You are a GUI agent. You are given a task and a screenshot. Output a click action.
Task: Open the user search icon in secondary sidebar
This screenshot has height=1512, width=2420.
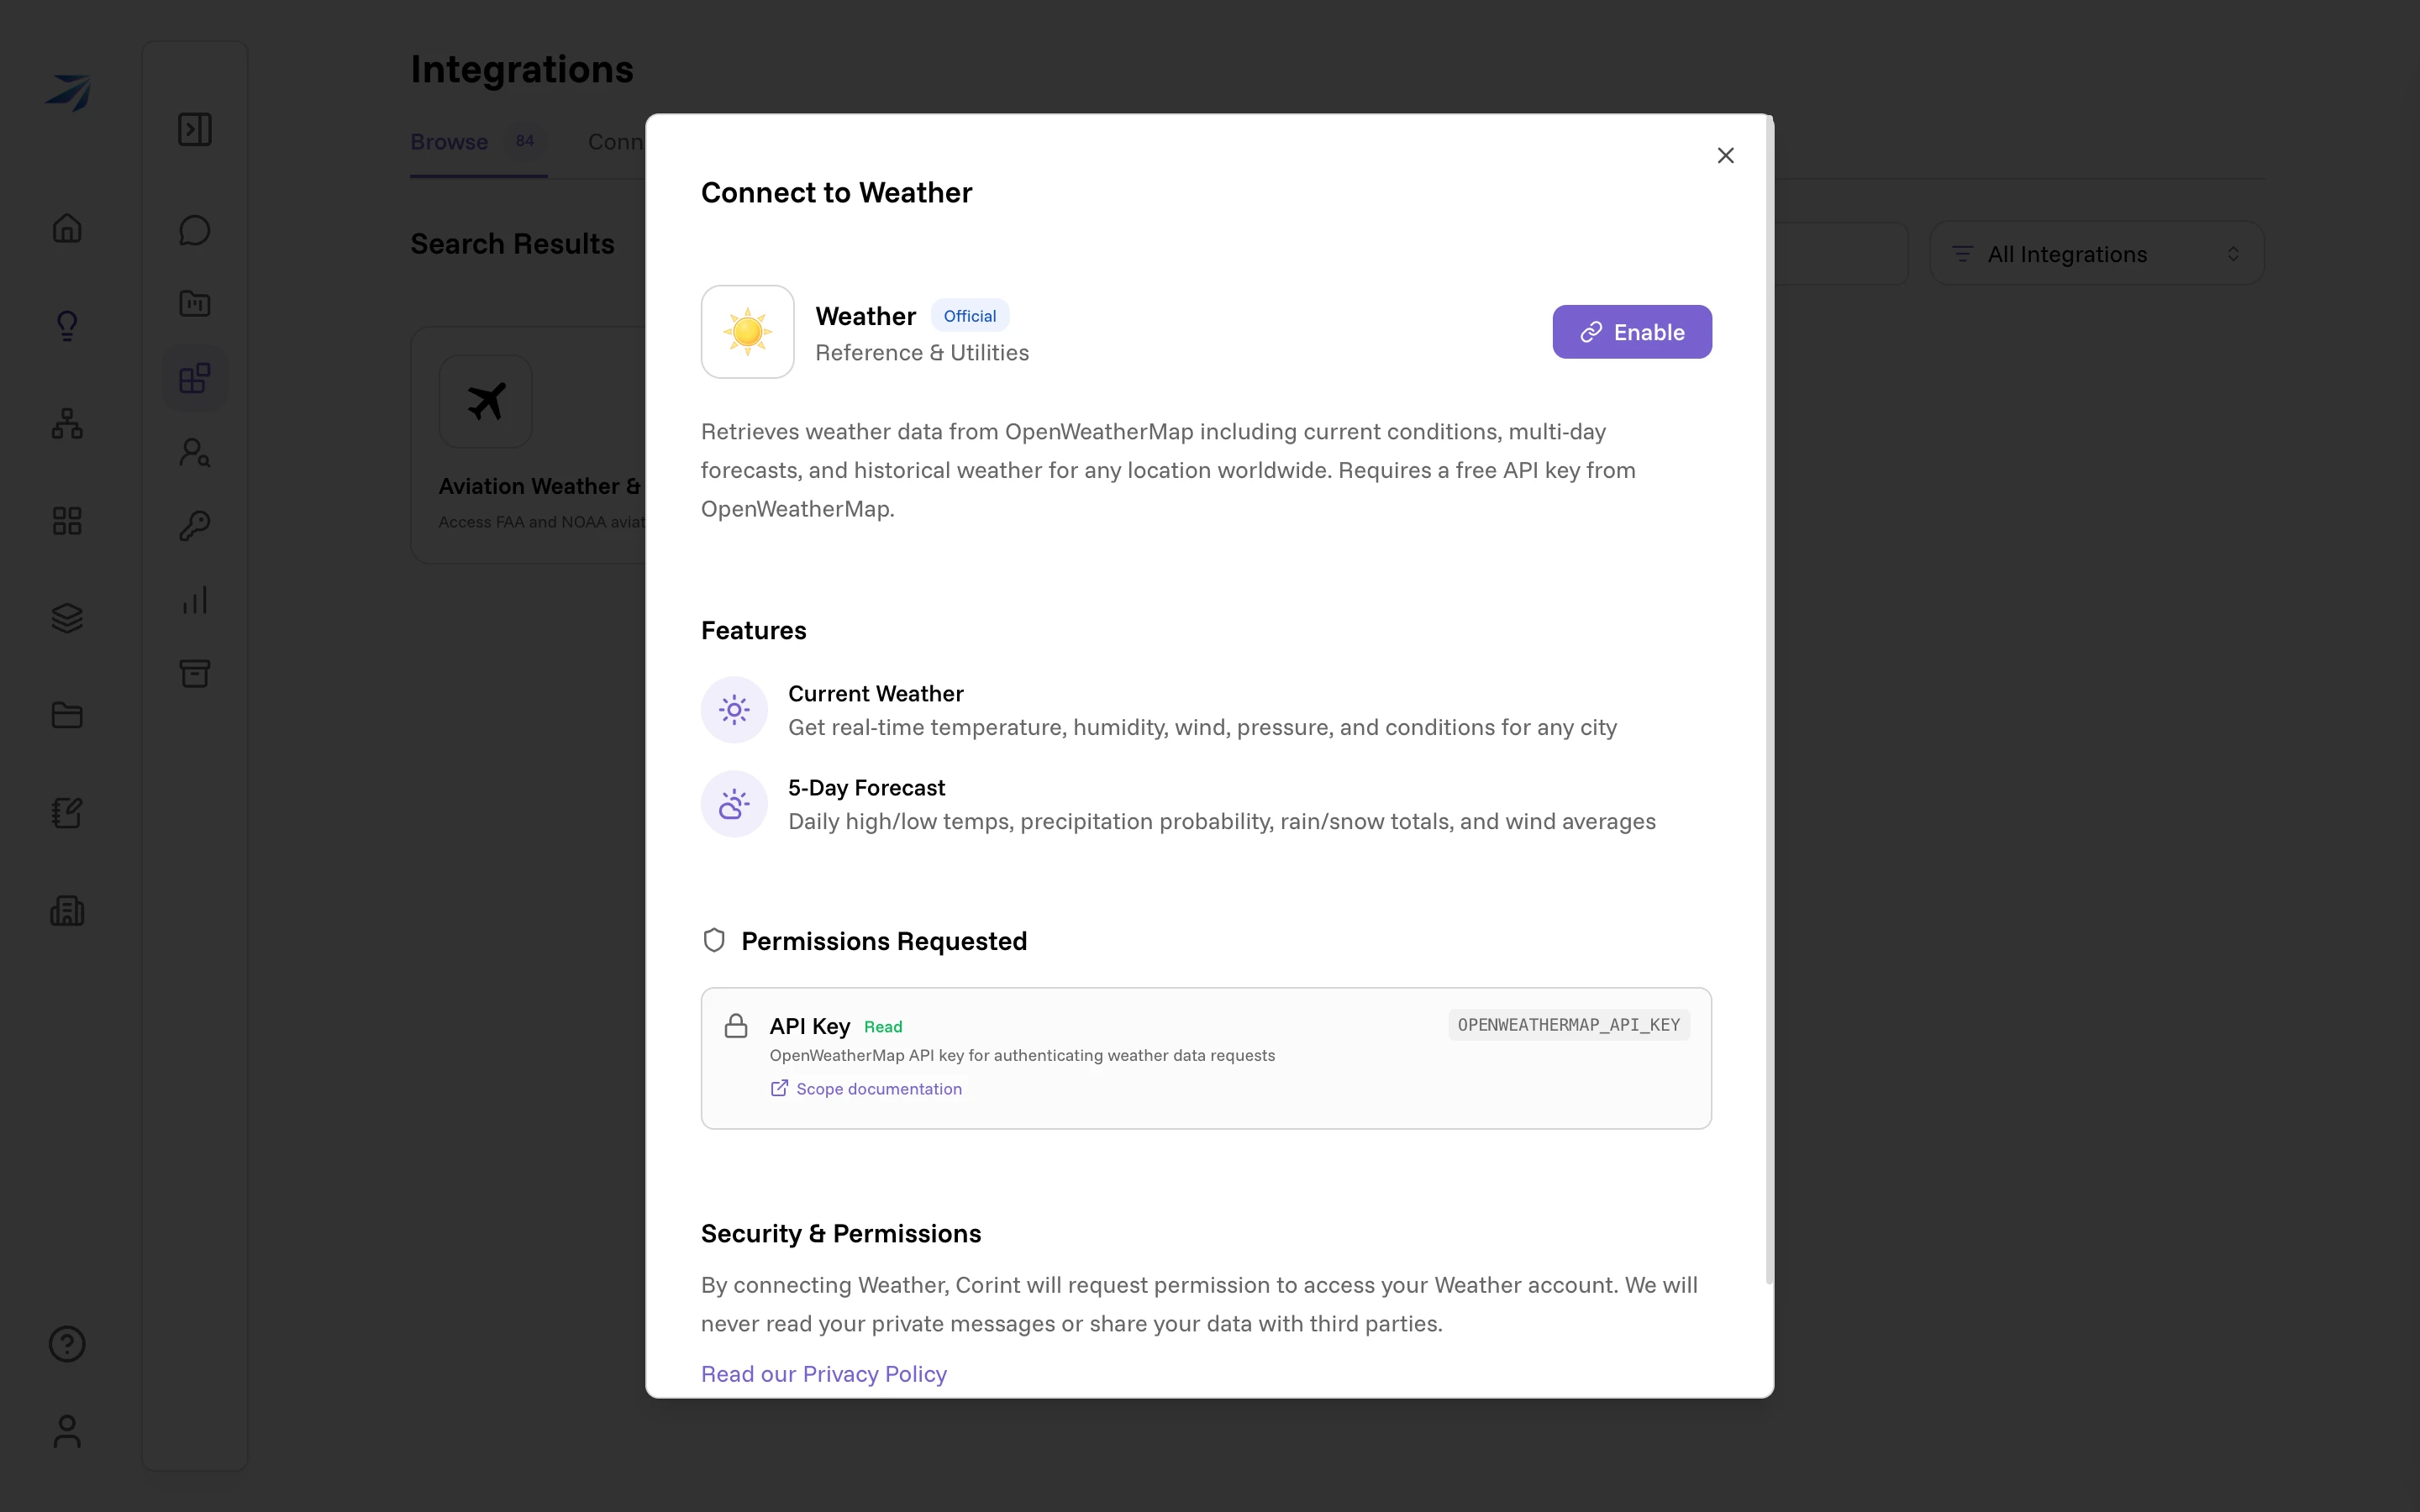point(195,452)
